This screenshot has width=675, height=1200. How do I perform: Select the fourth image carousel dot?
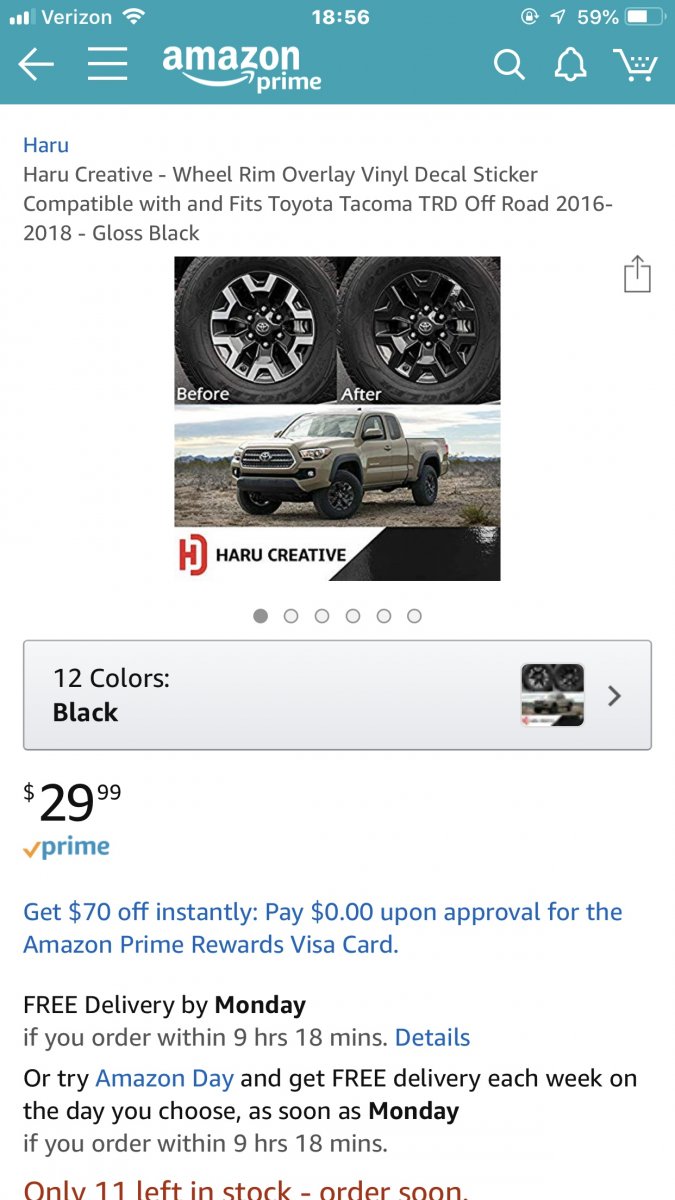(353, 616)
